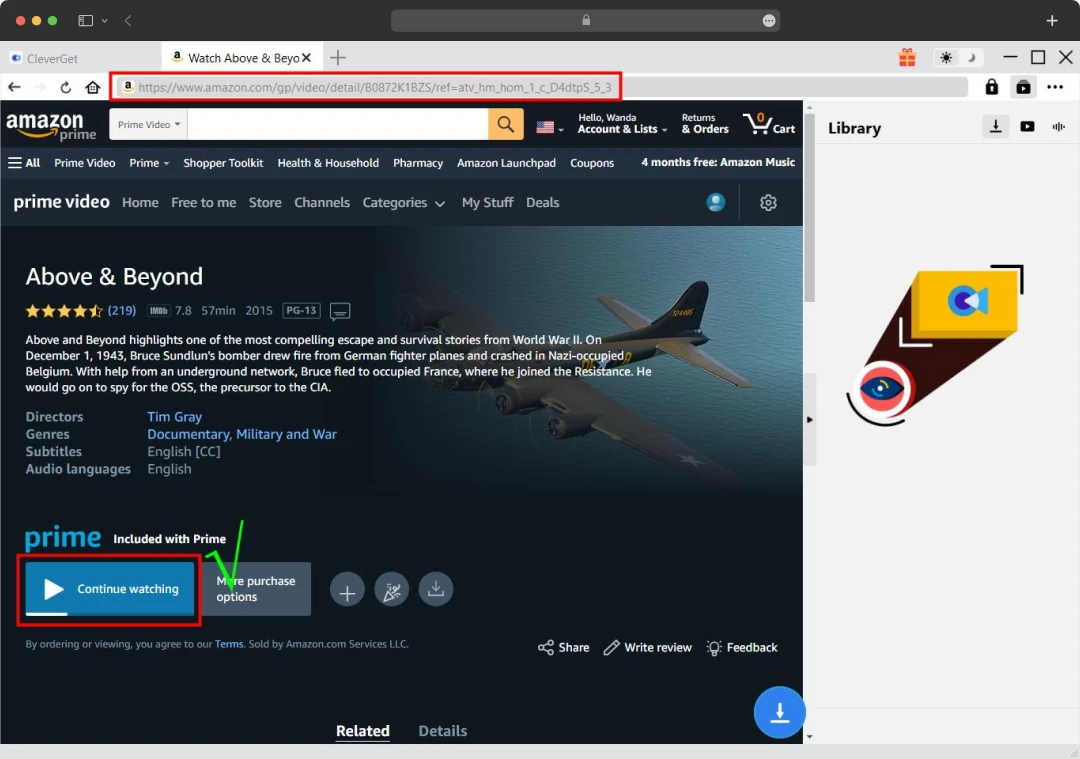Screen dimensions: 1080x759
Task: Click the YouTube icon in the Library panel
Action: [1027, 127]
